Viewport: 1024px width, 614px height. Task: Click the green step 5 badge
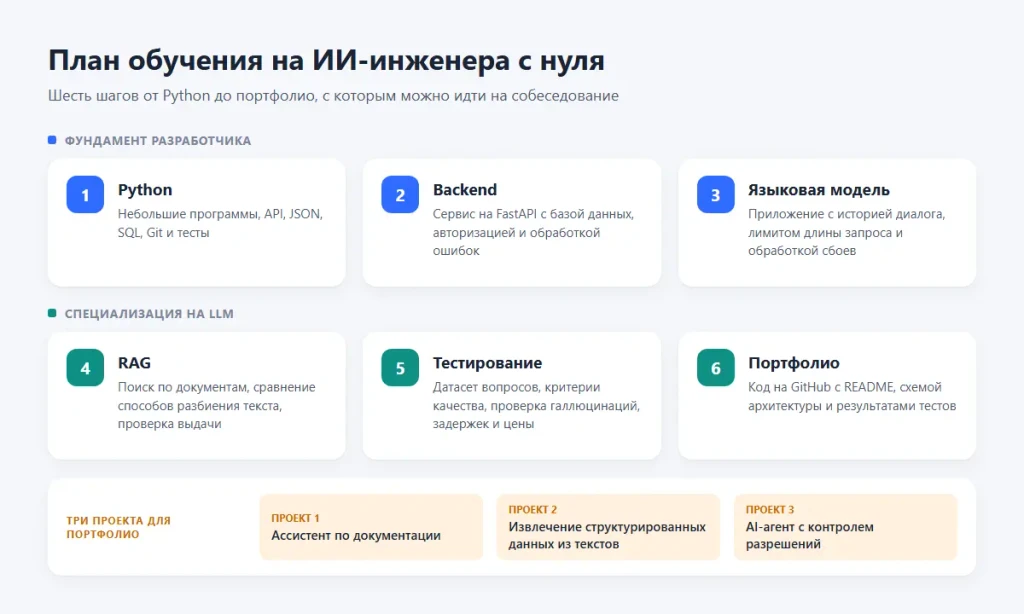400,368
